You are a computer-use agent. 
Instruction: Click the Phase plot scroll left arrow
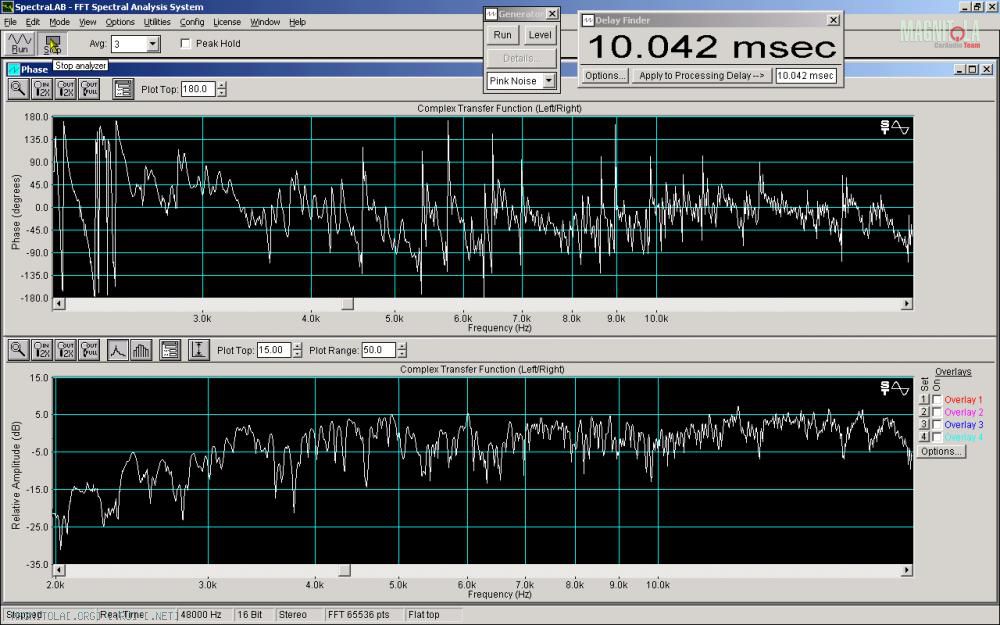(x=59, y=304)
